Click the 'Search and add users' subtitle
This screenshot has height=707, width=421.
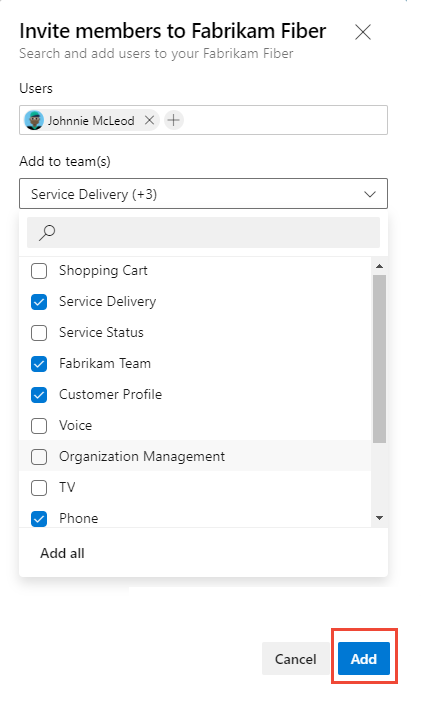[x=156, y=54]
